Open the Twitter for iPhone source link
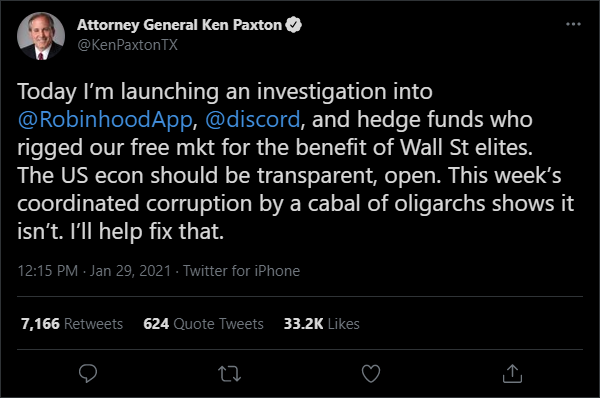This screenshot has height=398, width=600. tap(241, 271)
